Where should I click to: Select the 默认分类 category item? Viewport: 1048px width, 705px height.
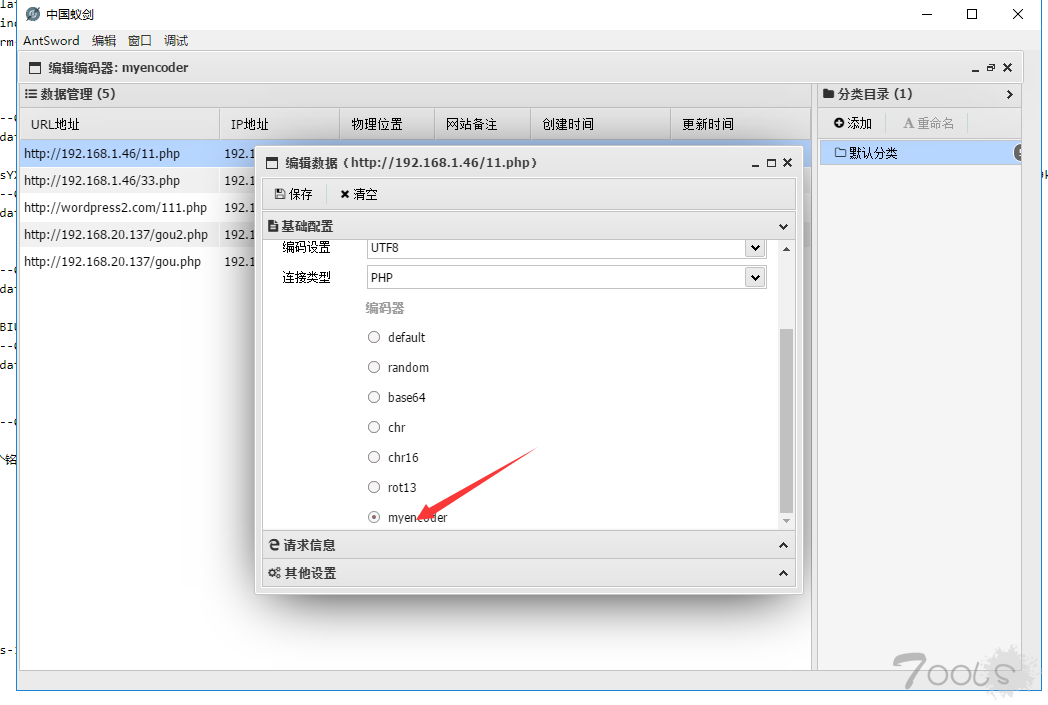pyautogui.click(x=920, y=153)
